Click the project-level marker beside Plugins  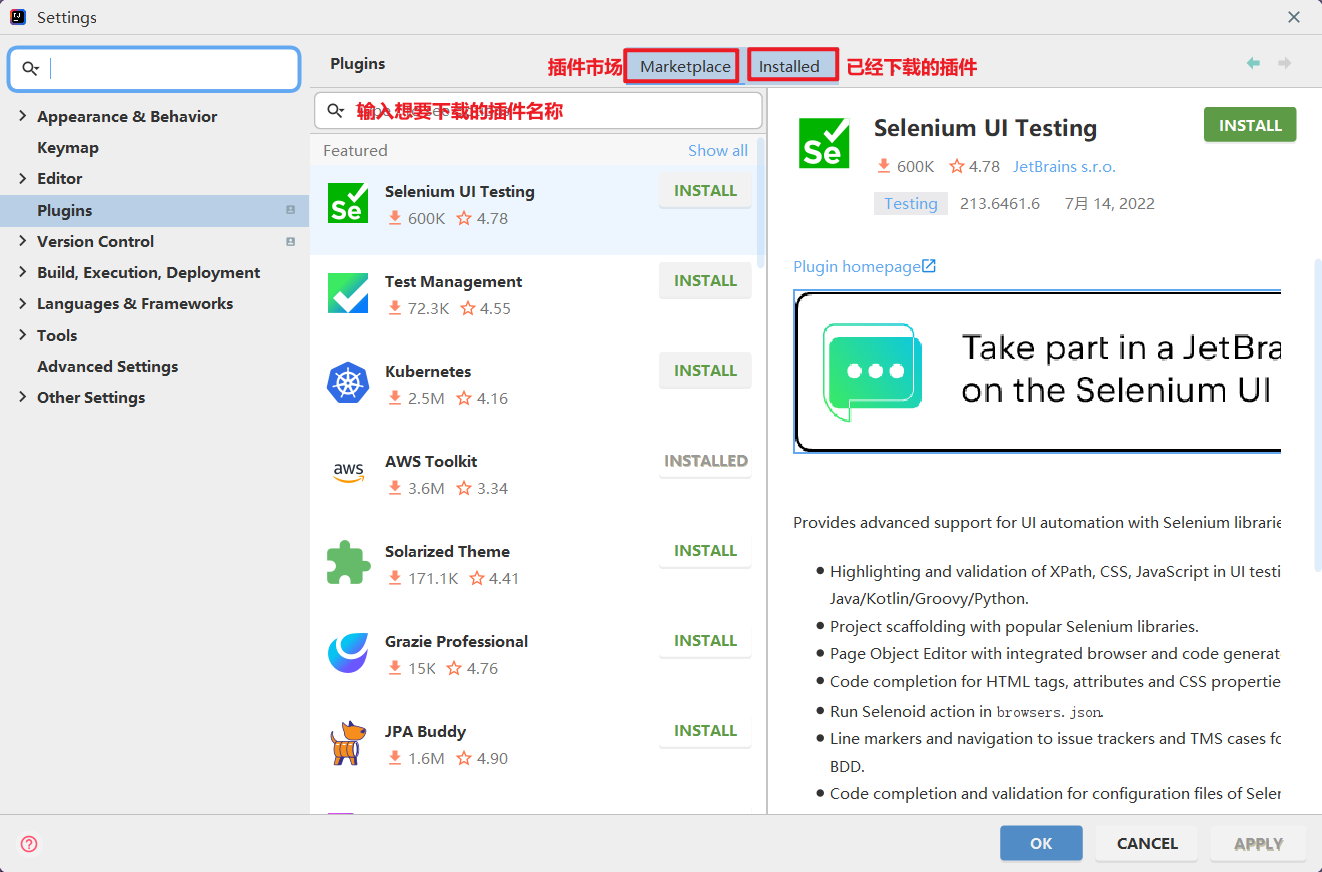[291, 210]
